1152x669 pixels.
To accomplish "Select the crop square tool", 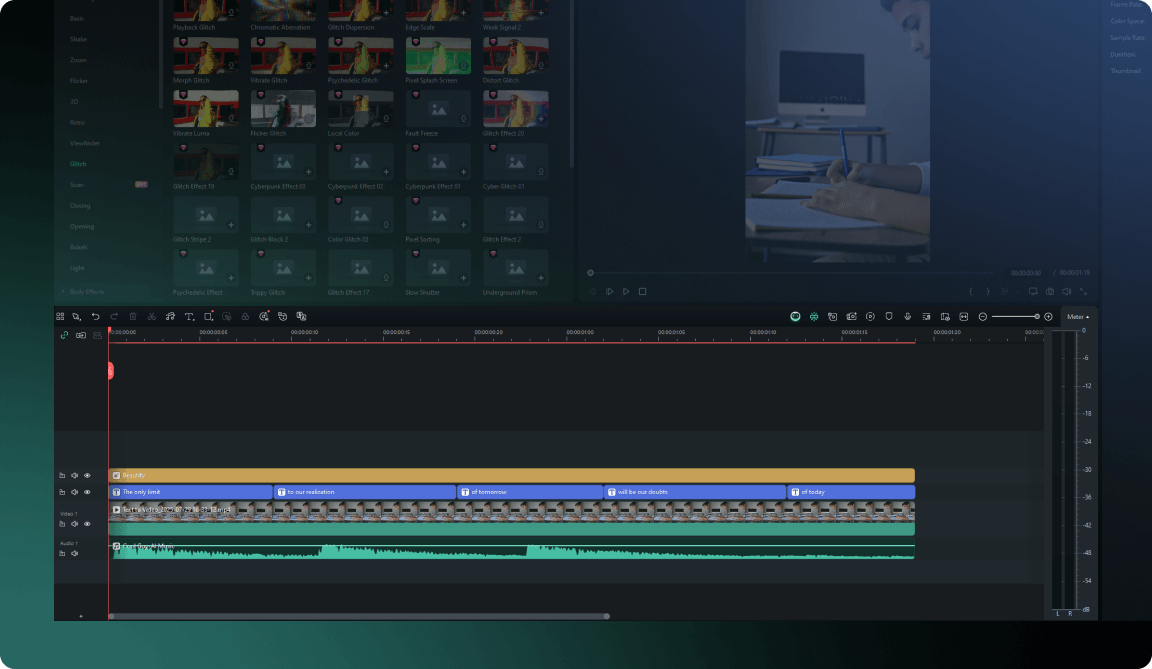I will tap(209, 317).
